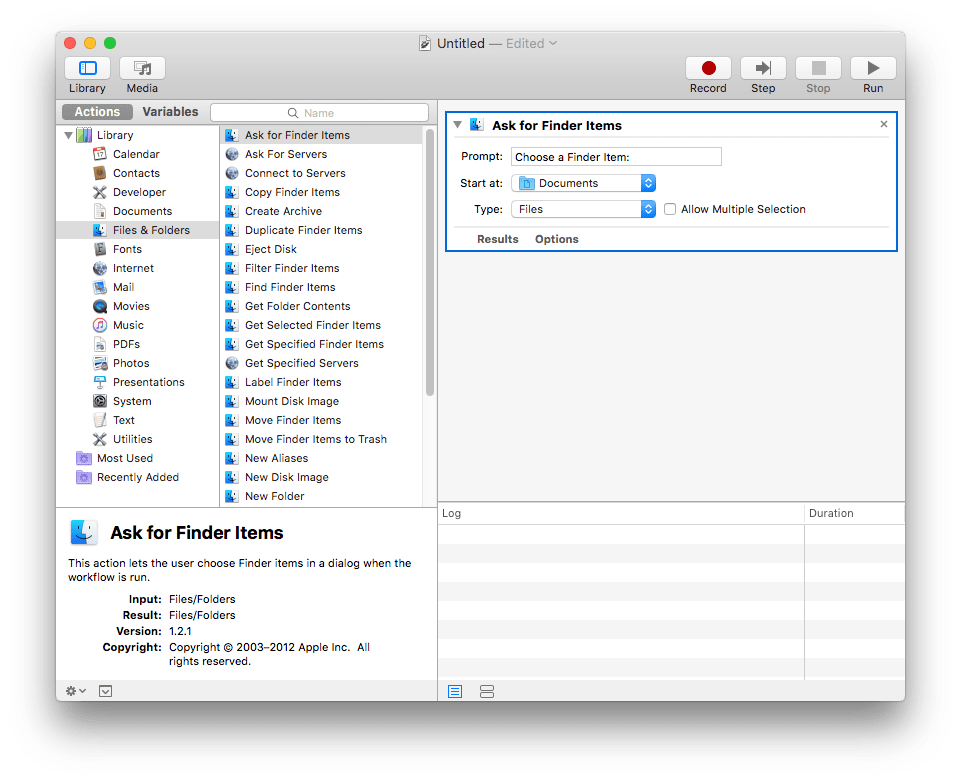Viewport: 961px width, 781px height.
Task: Select Copy Finder Items action
Action: pos(321,192)
